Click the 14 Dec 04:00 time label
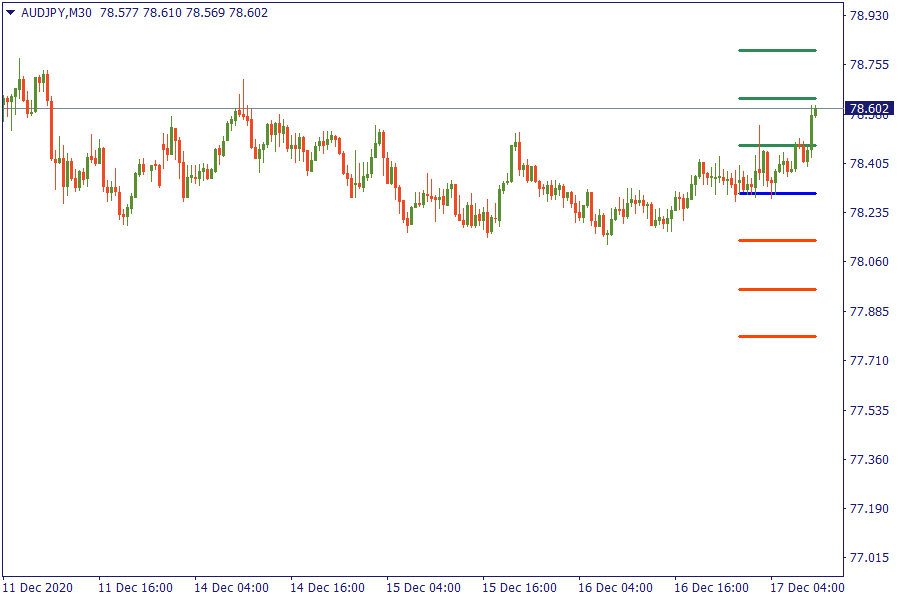 [231, 587]
